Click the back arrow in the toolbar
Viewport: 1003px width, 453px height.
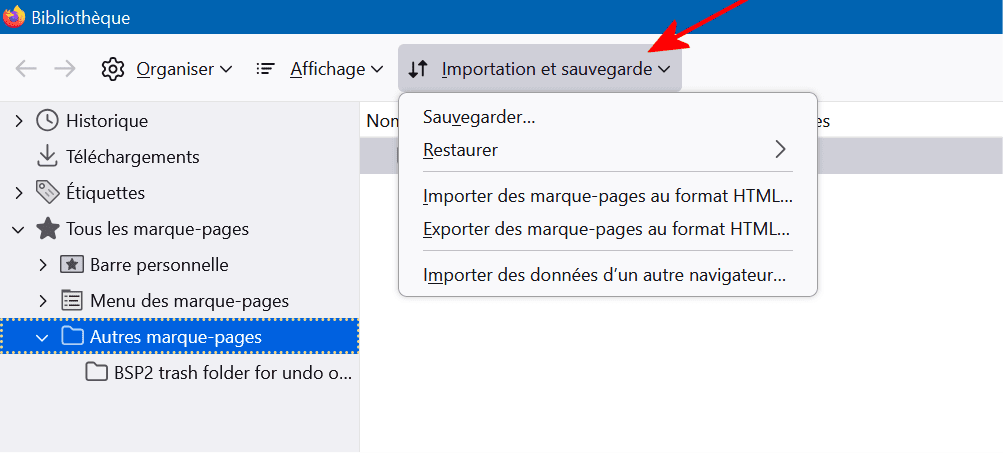26,69
